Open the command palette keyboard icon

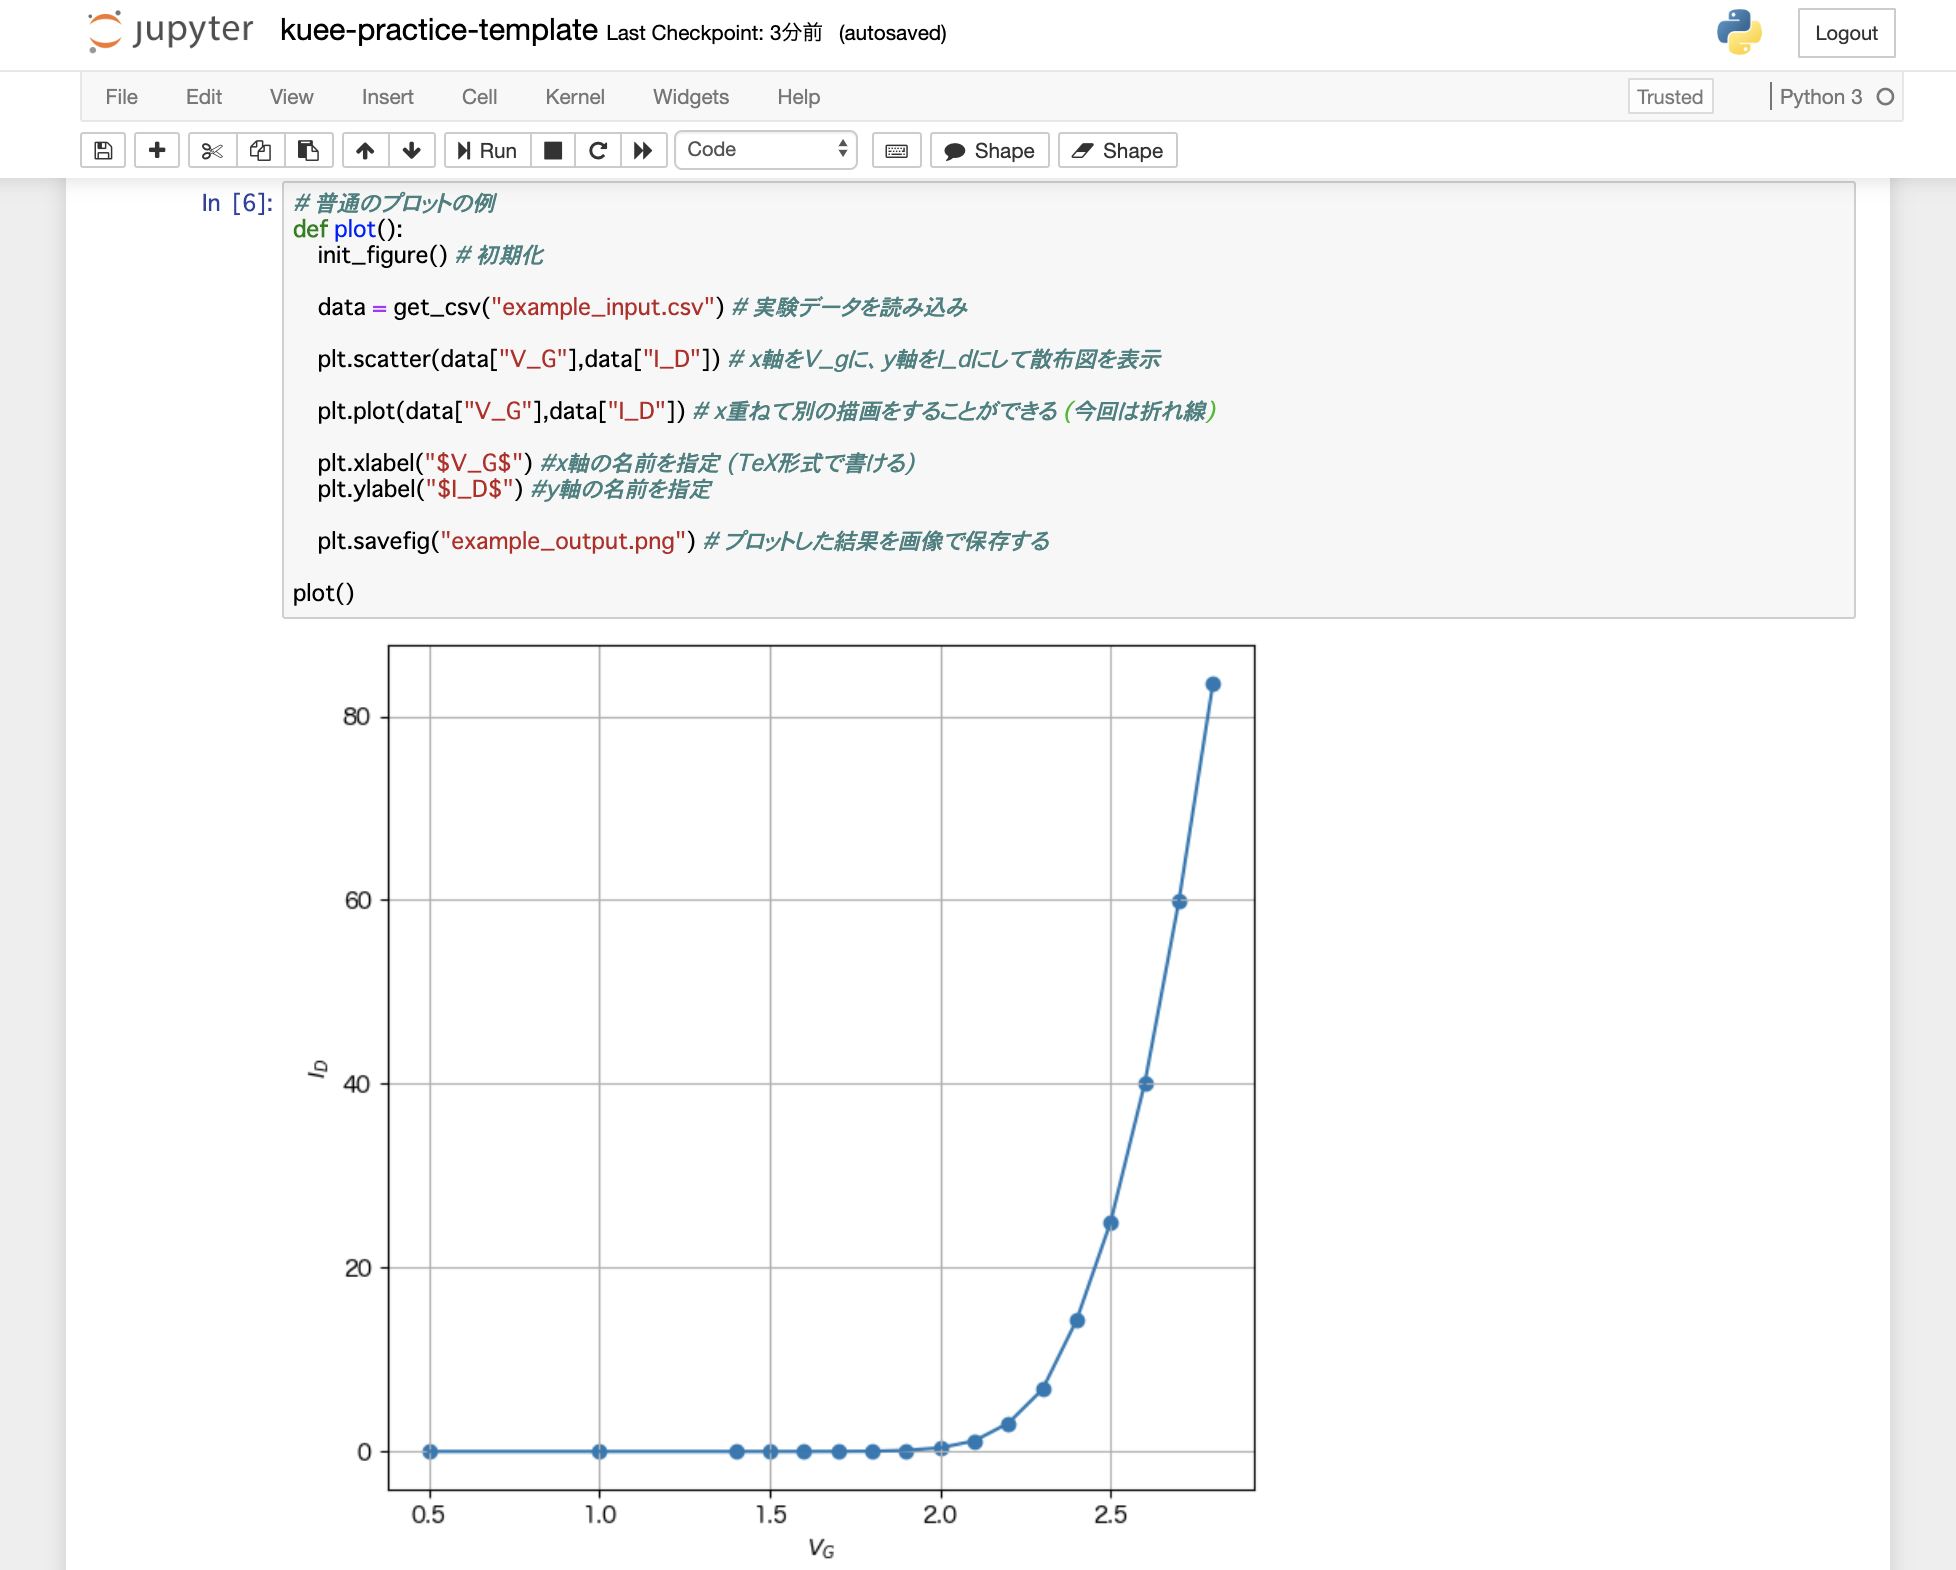click(x=896, y=150)
